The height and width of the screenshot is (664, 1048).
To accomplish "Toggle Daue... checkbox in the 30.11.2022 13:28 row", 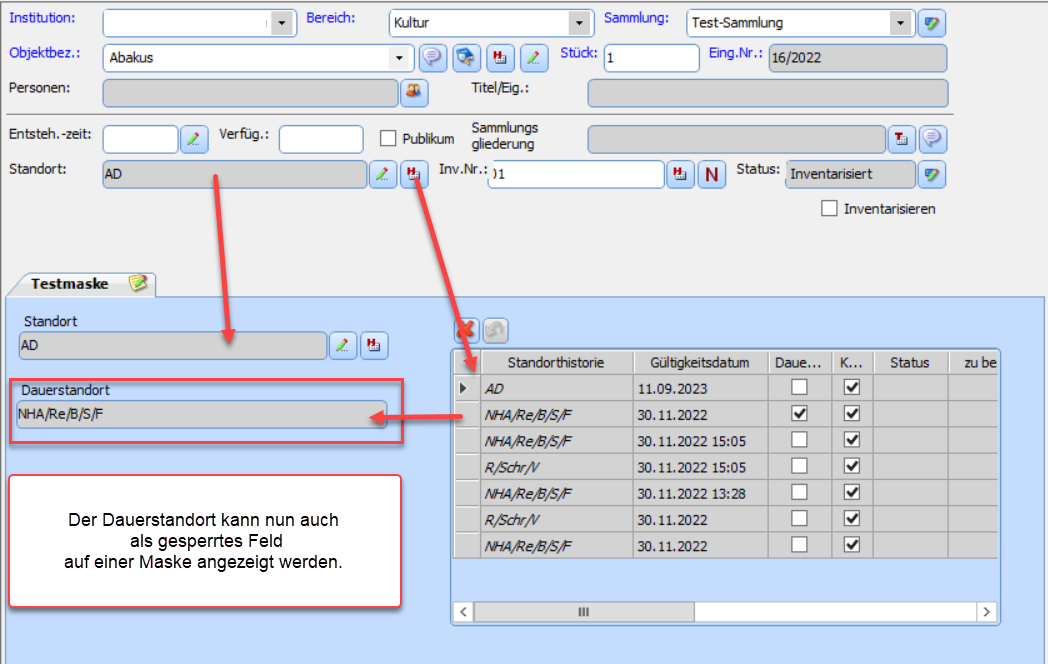I will pyautogui.click(x=799, y=492).
